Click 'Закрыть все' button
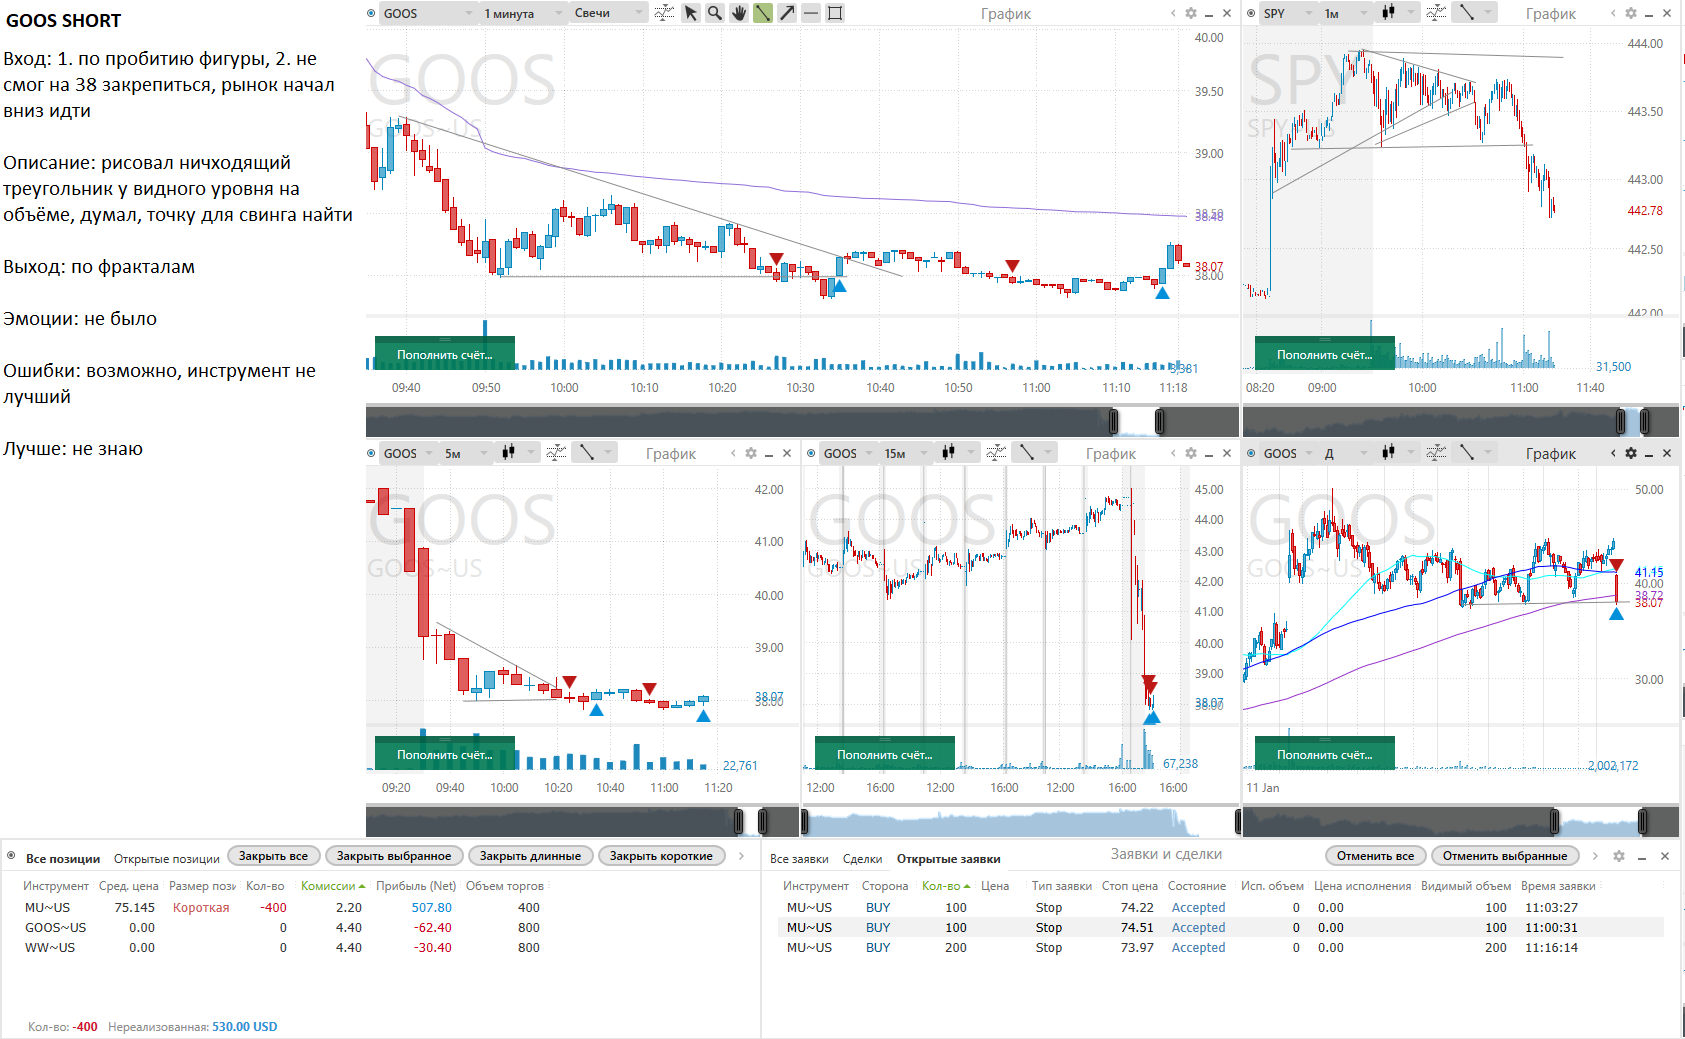 273,856
